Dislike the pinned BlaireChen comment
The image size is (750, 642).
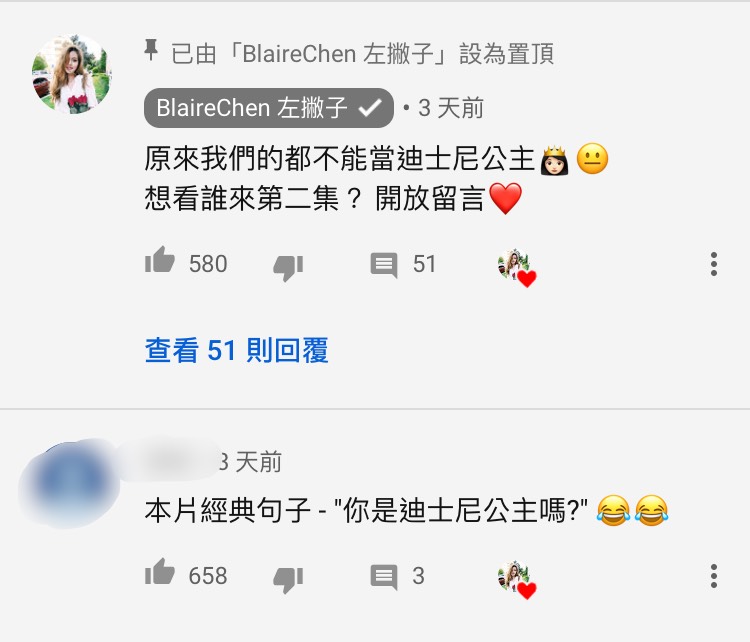point(288,268)
